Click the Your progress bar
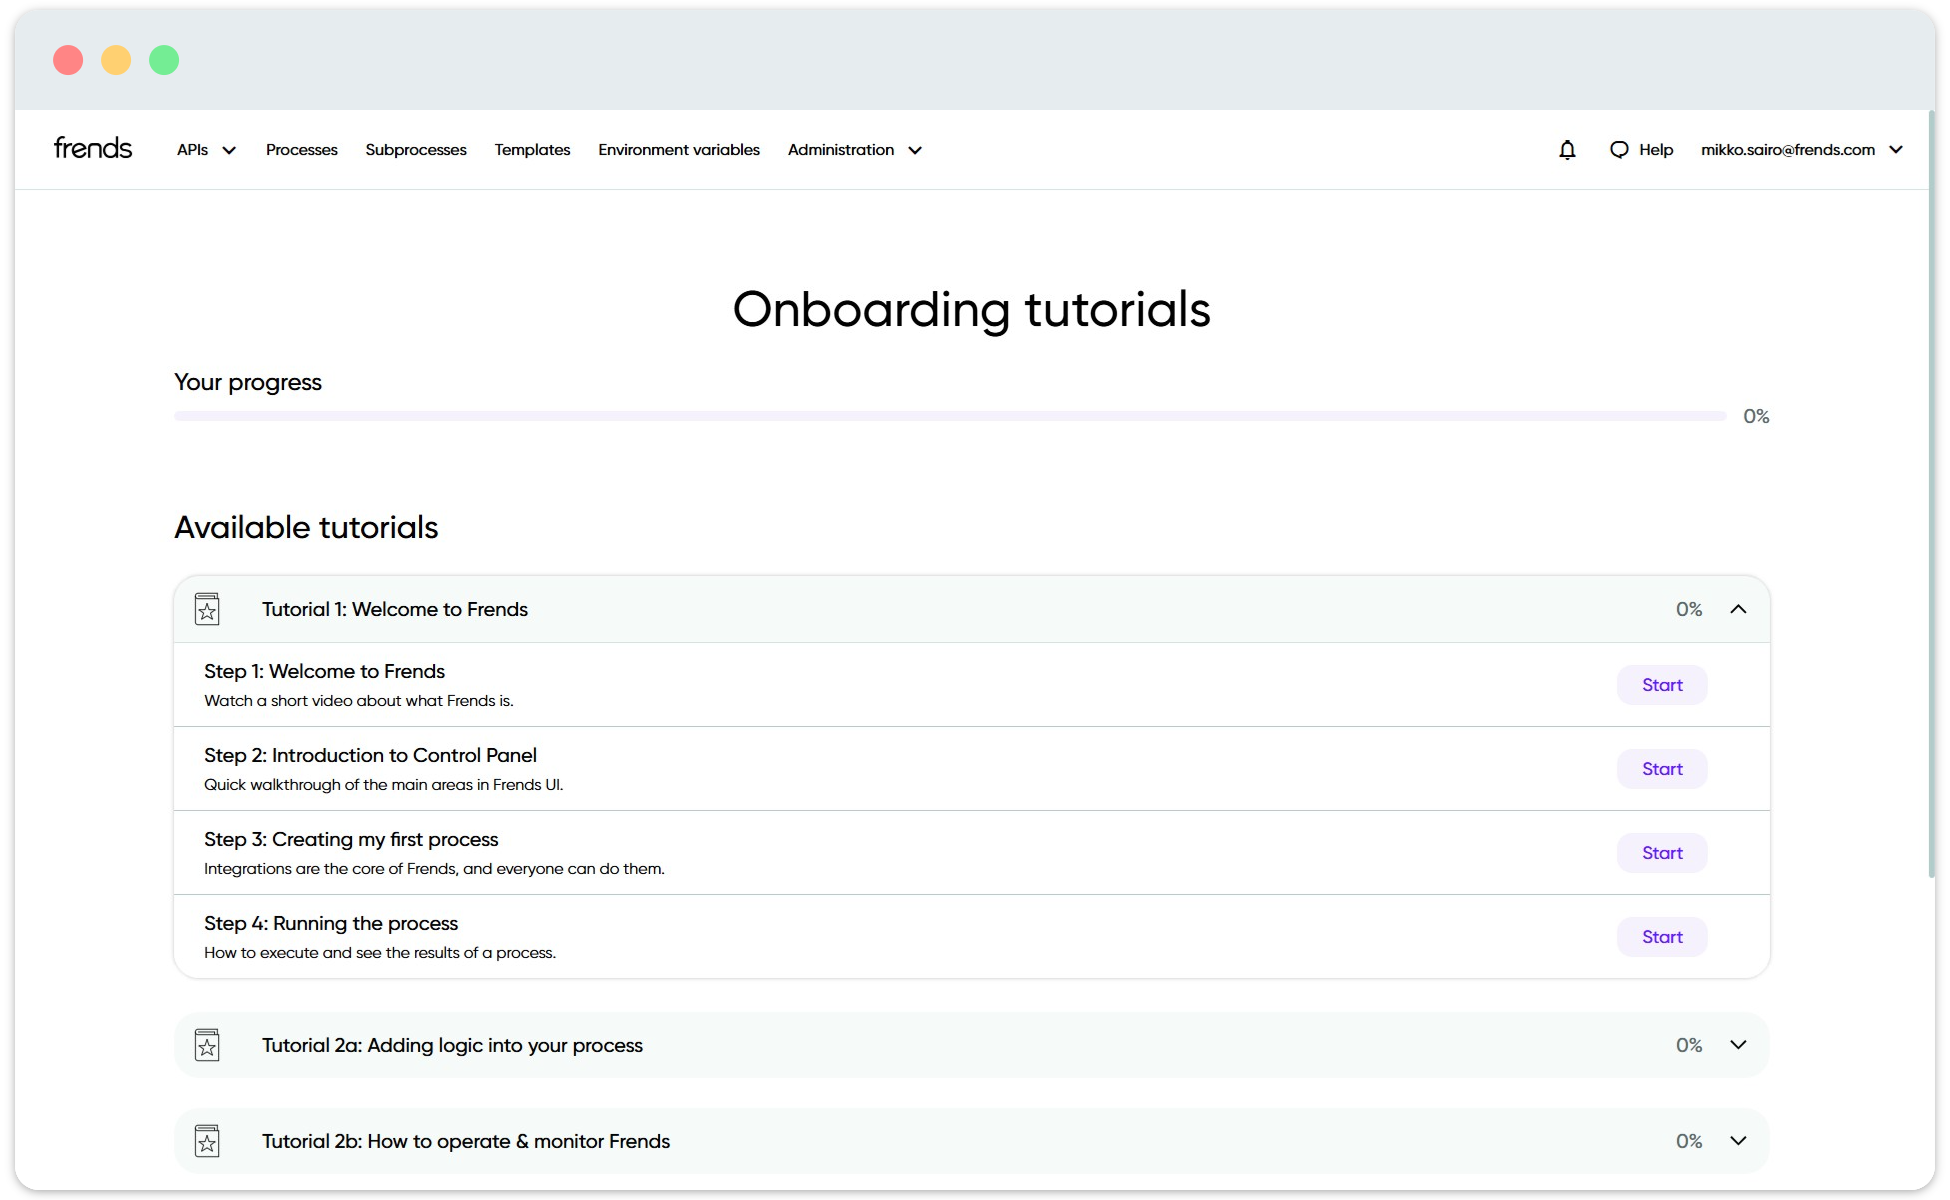Image resolution: width=1950 pixels, height=1200 pixels. coord(950,415)
